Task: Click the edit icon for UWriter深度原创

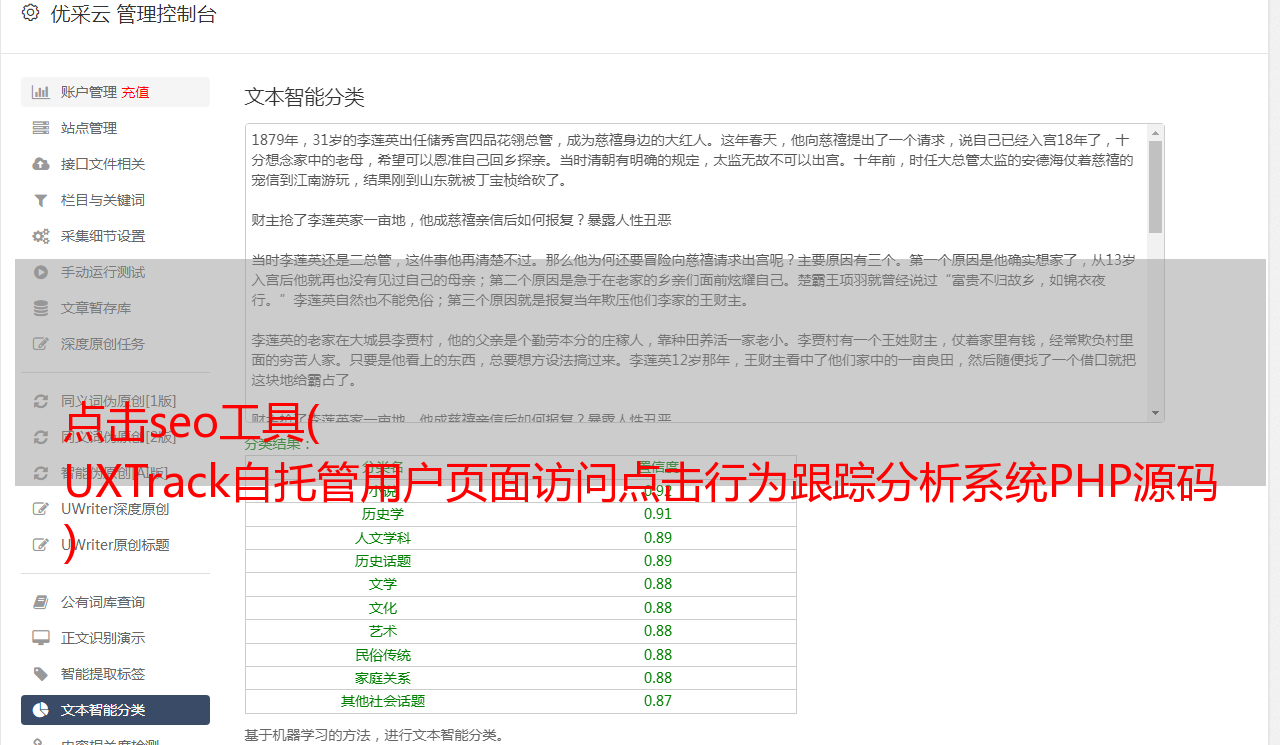Action: (41, 509)
